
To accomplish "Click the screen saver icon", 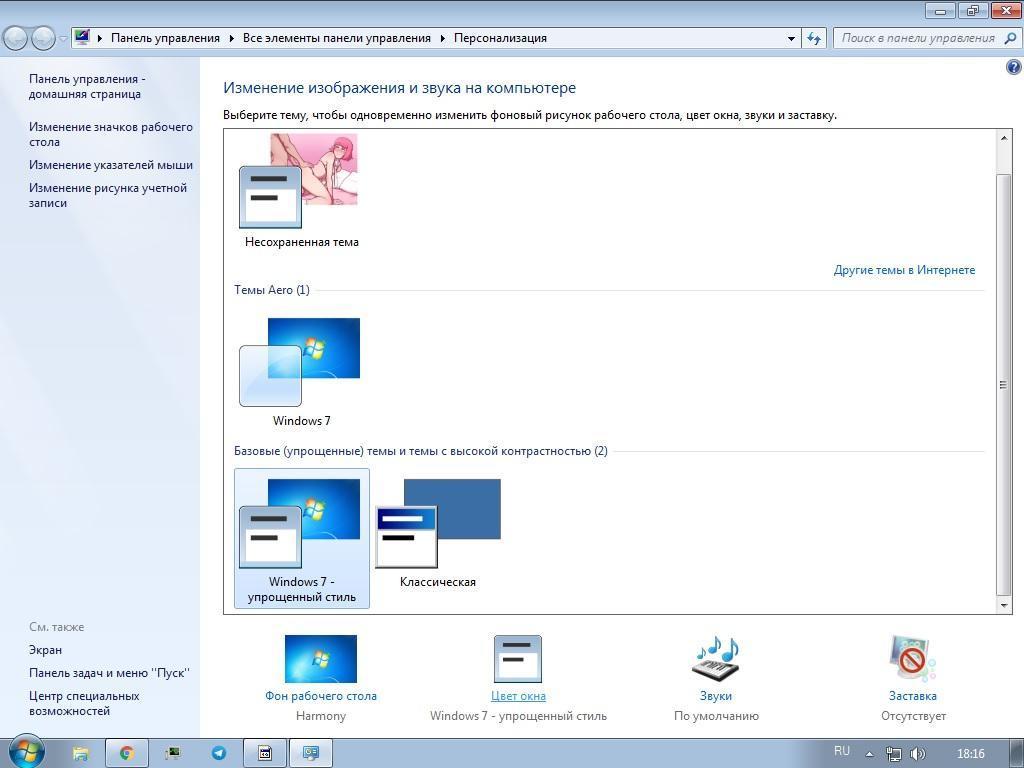I will [912, 659].
